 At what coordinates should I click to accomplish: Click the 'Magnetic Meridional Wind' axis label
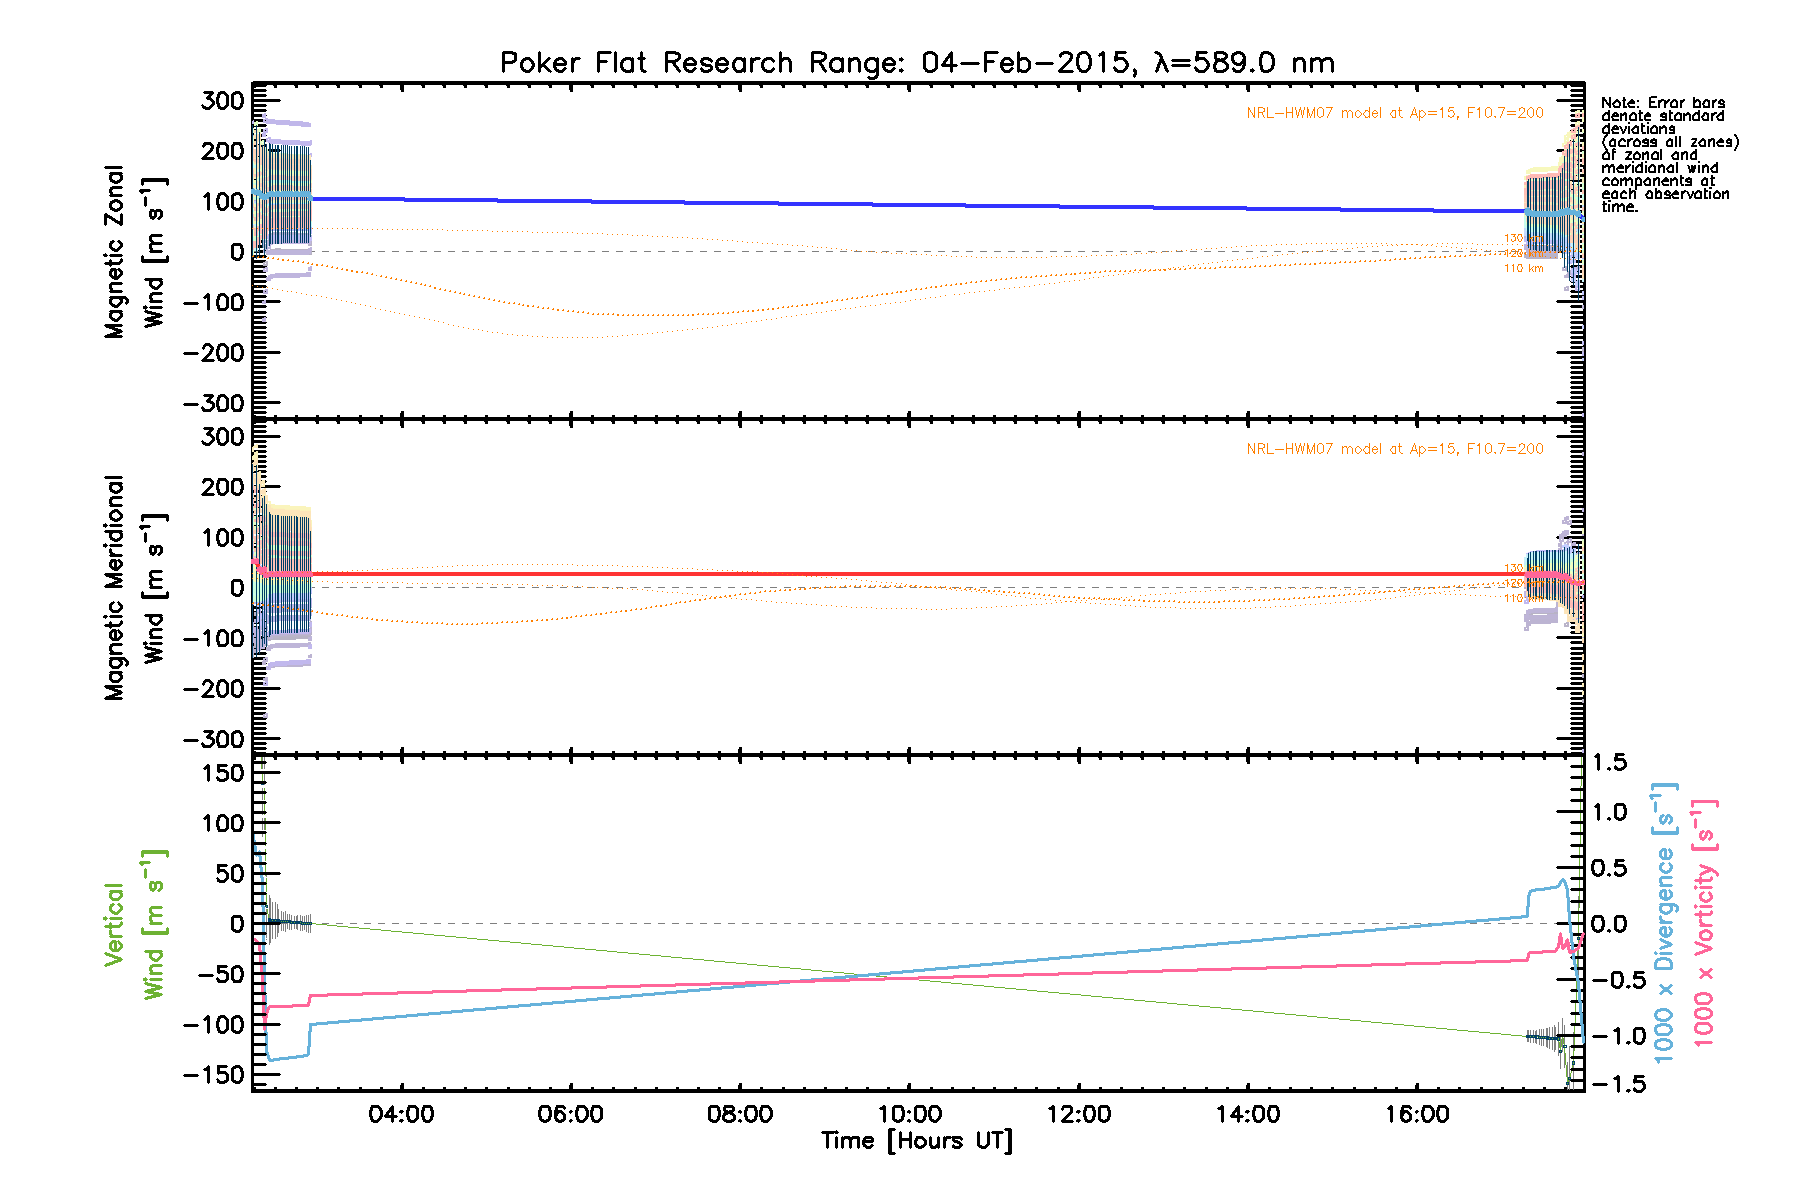pyautogui.click(x=134, y=588)
